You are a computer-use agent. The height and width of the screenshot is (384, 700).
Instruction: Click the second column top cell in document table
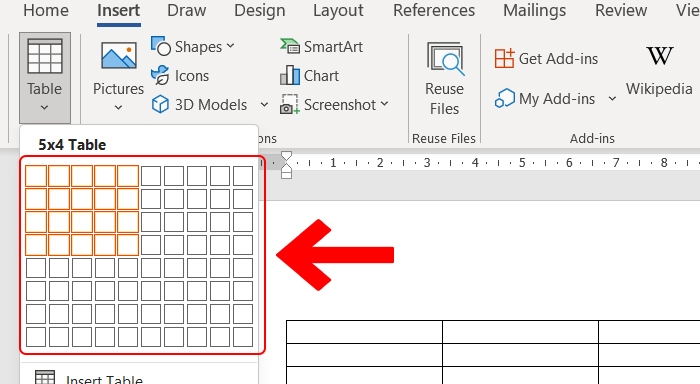[521, 332]
